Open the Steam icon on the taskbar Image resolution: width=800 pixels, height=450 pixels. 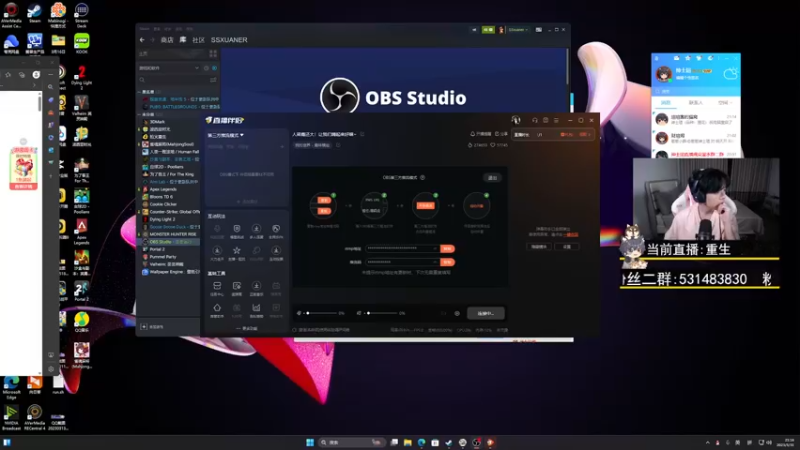448,442
